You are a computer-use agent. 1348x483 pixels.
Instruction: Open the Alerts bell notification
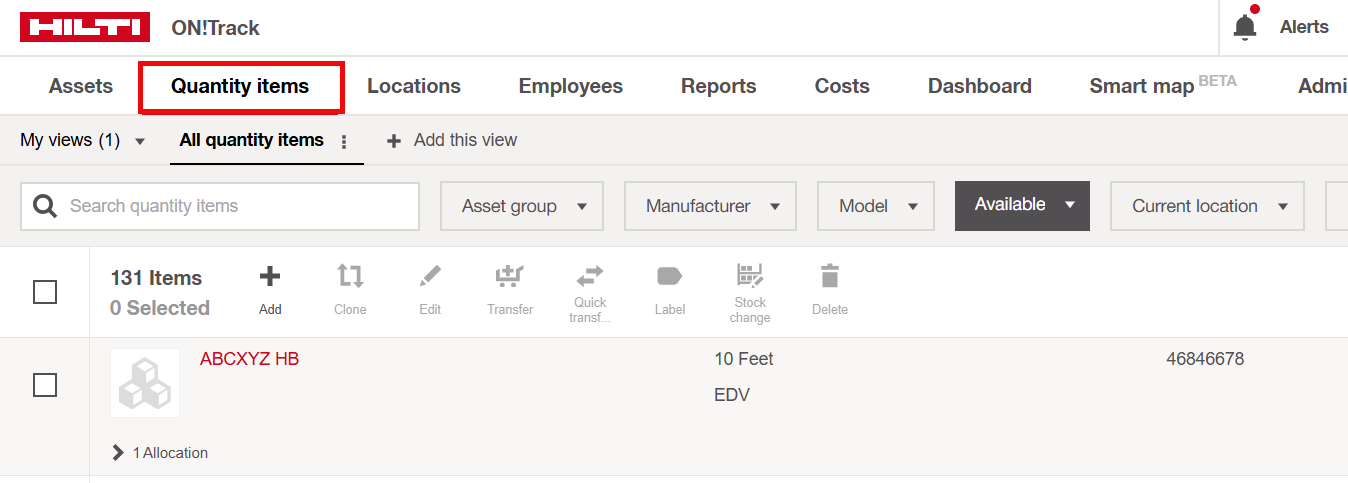click(x=1245, y=27)
